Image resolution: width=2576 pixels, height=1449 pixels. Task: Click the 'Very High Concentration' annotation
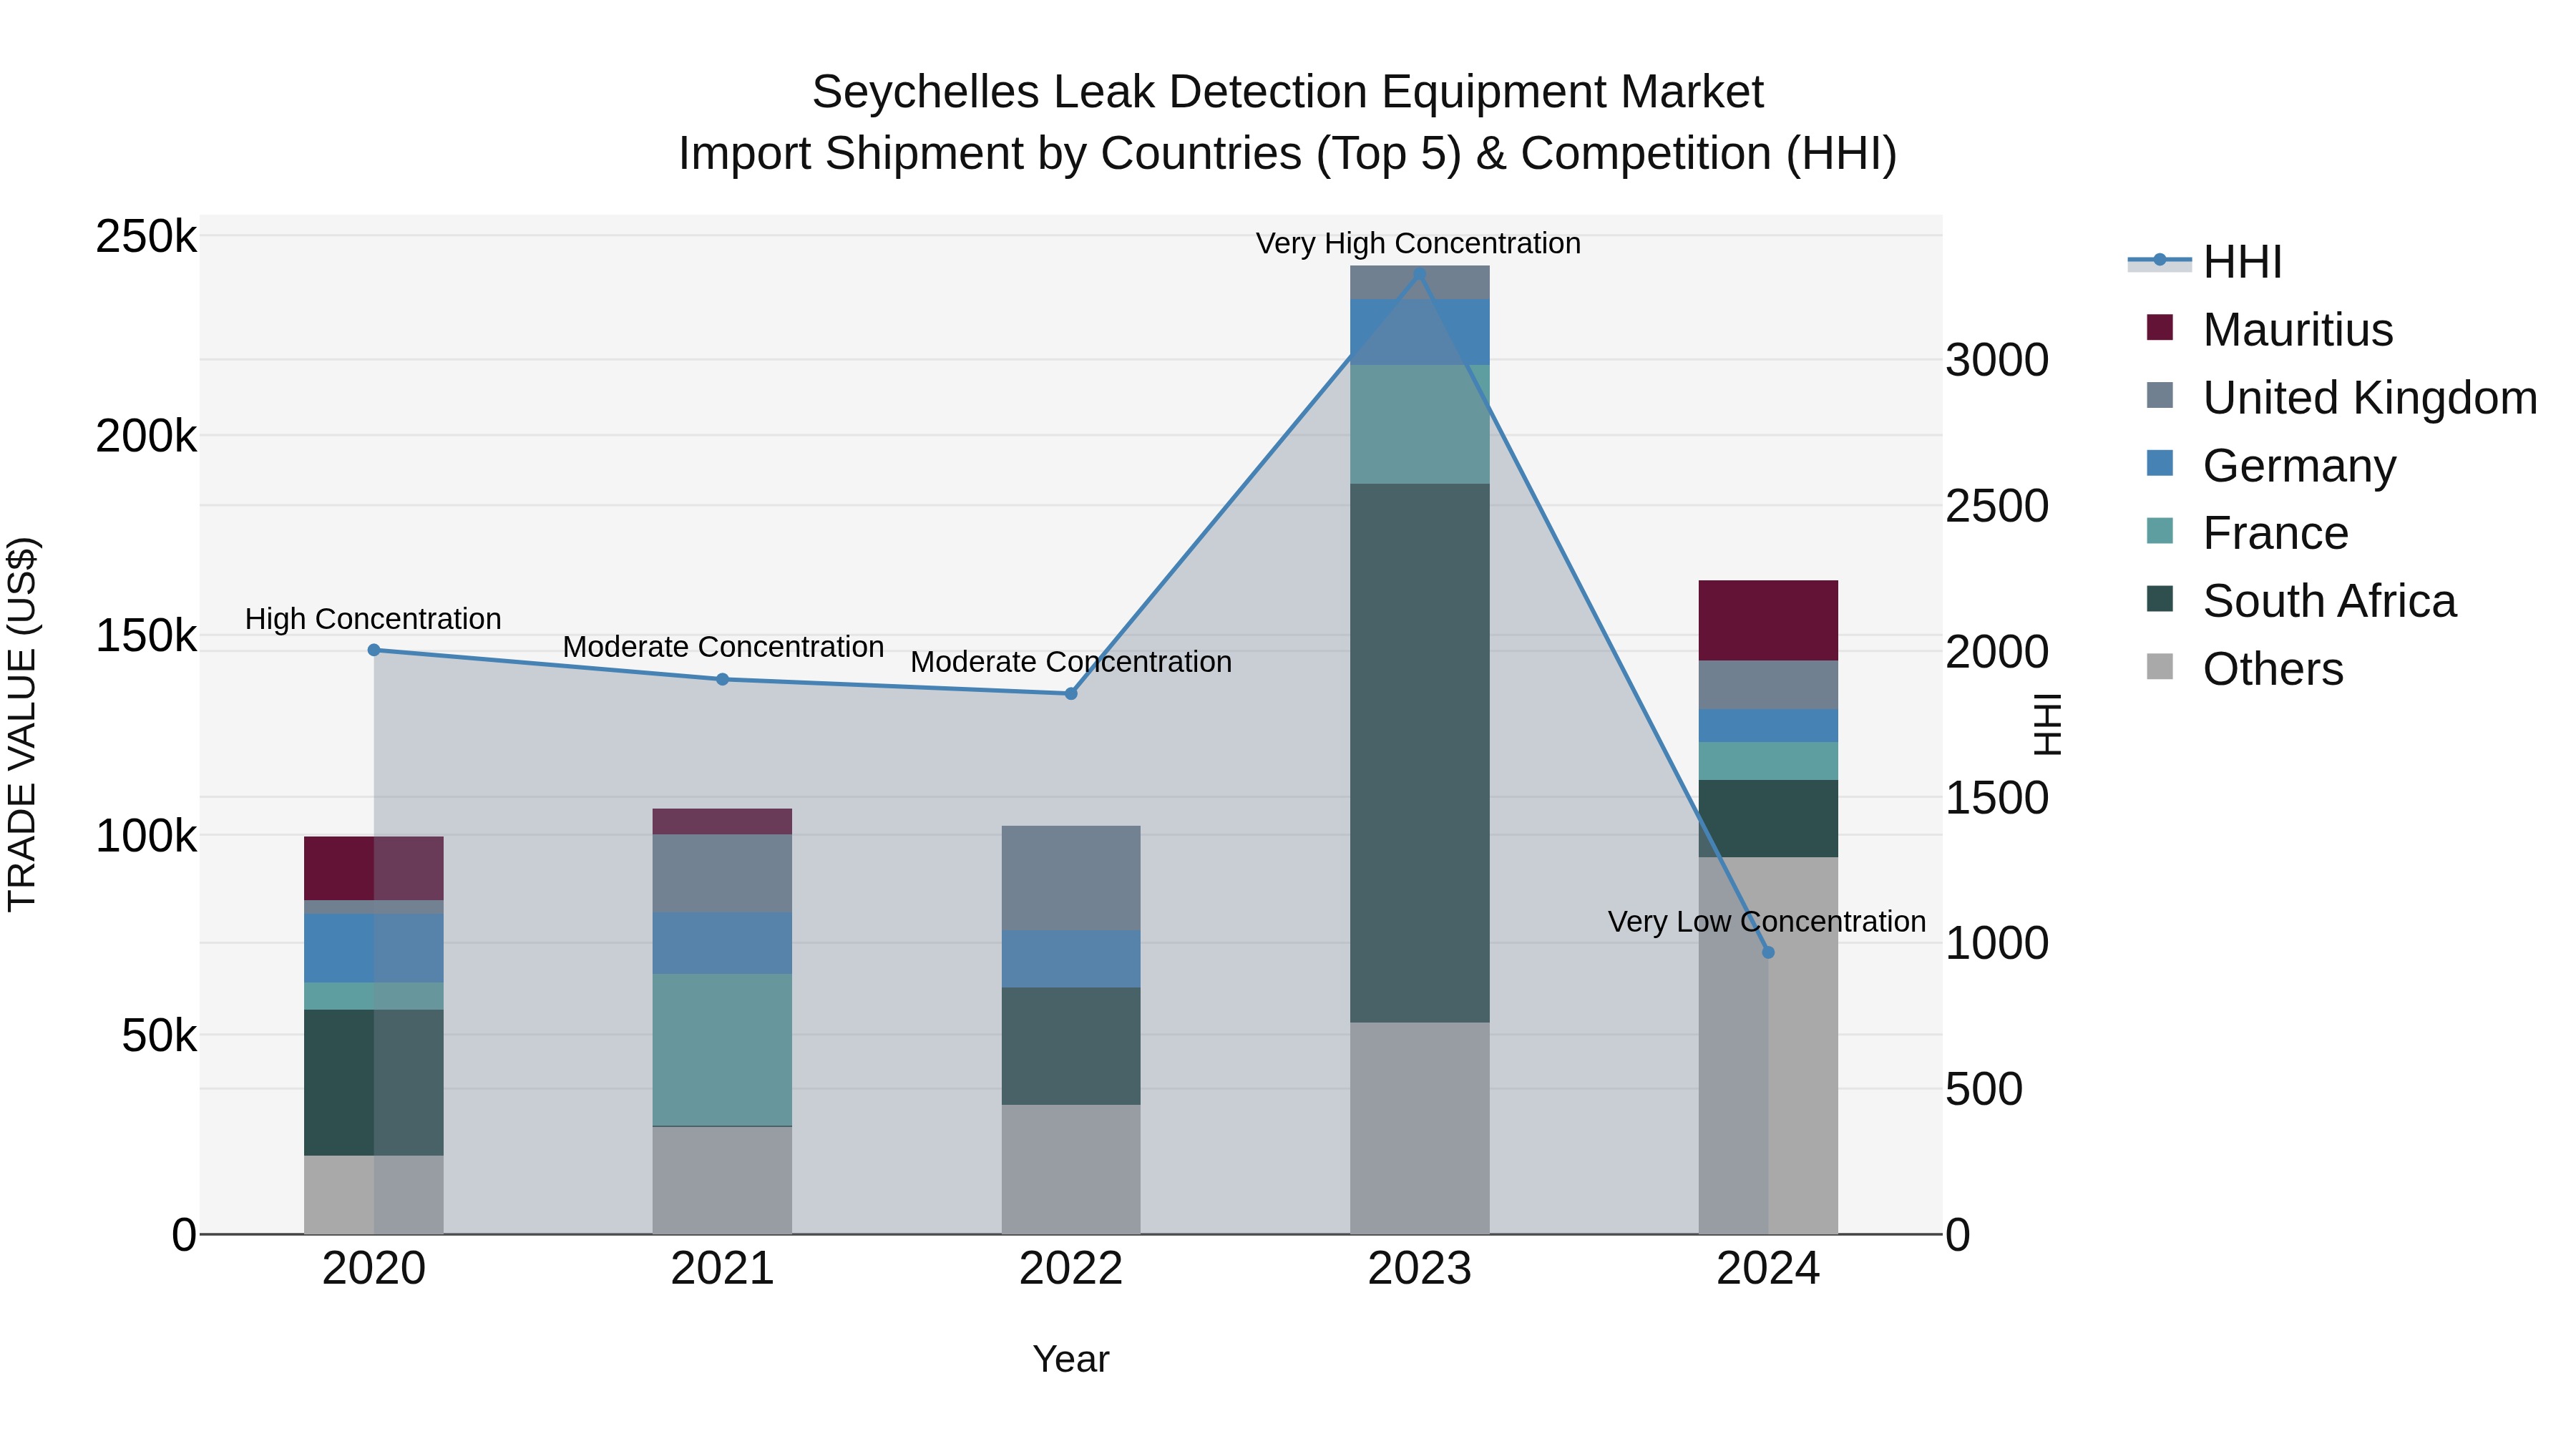click(x=1418, y=244)
